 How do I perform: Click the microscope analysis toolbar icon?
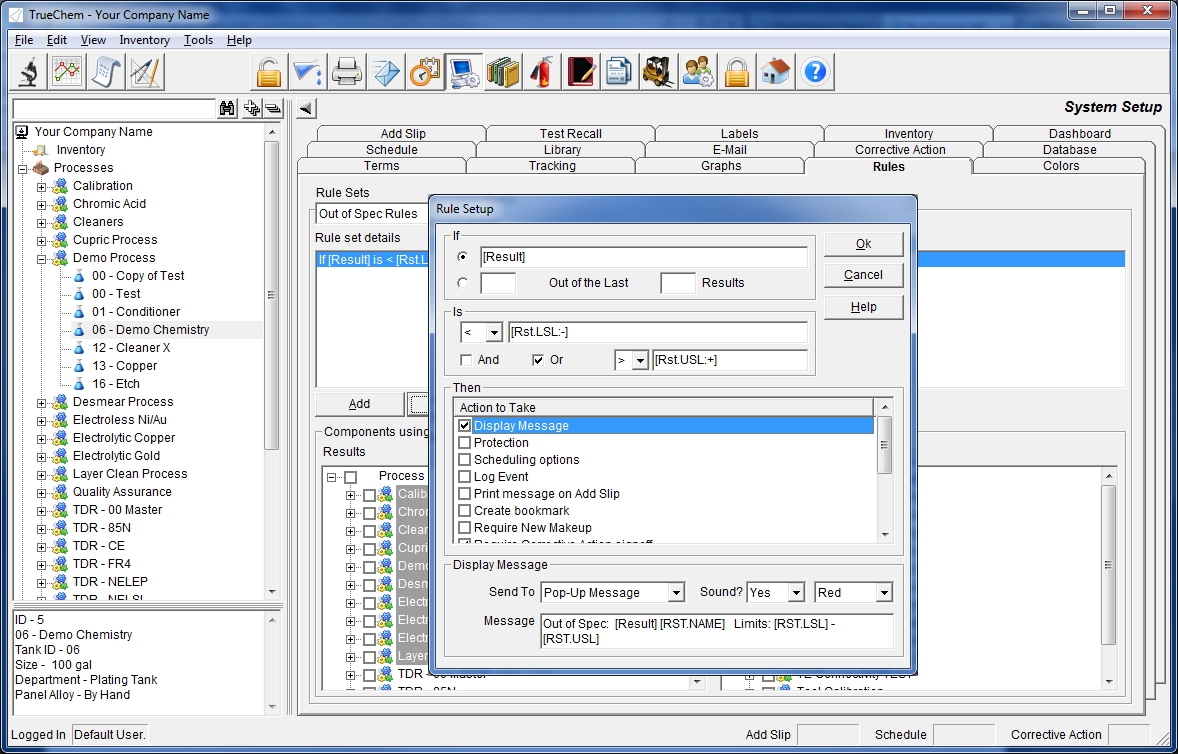pyautogui.click(x=29, y=72)
